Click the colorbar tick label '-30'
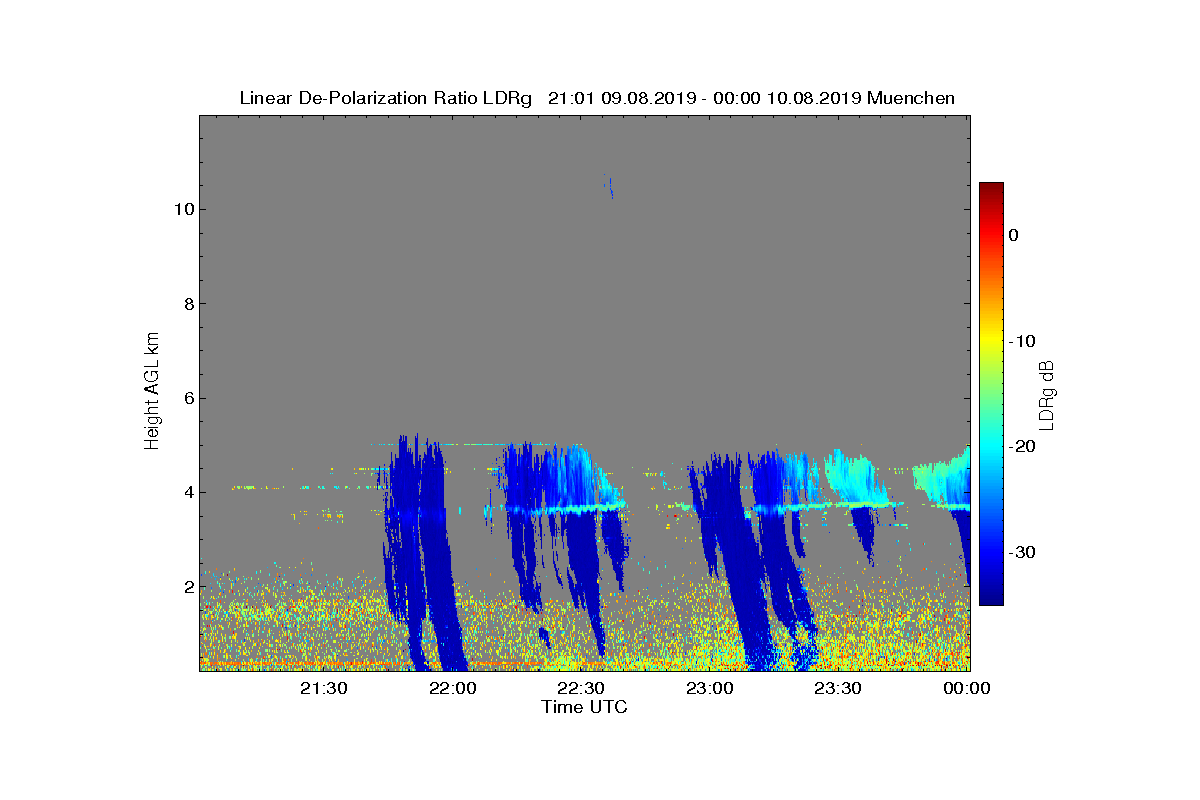The height and width of the screenshot is (800, 1200). click(1021, 552)
